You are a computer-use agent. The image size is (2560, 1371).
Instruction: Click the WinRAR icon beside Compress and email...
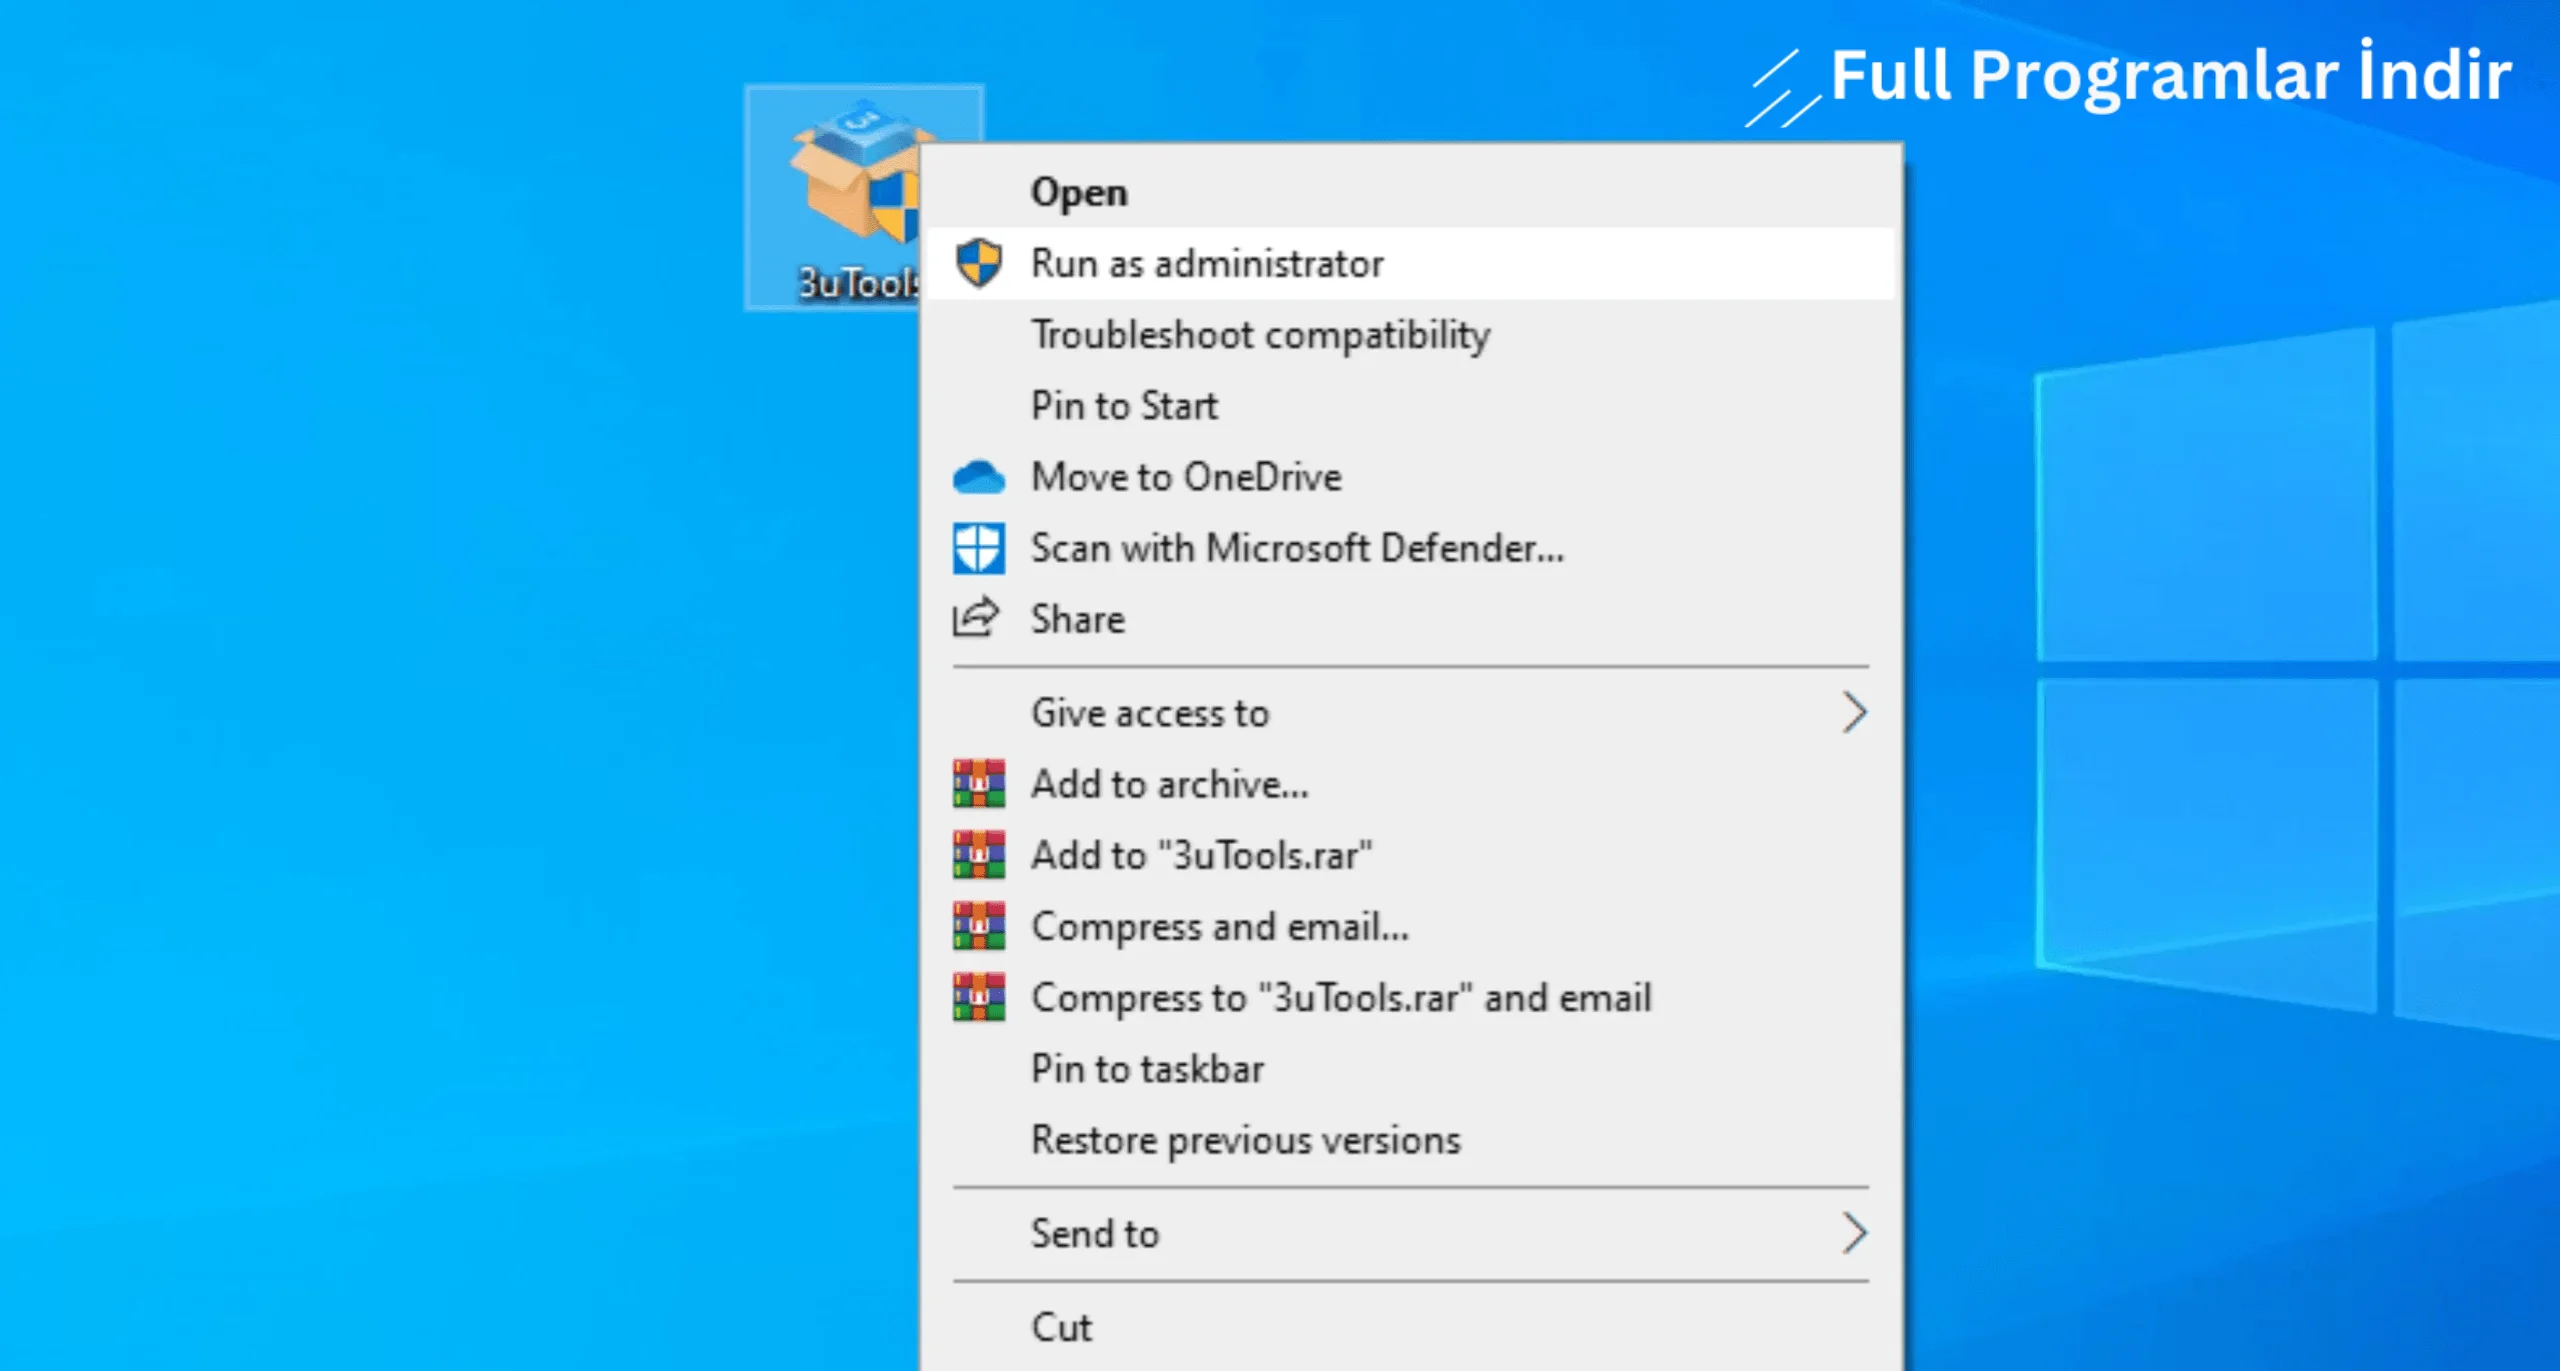977,926
